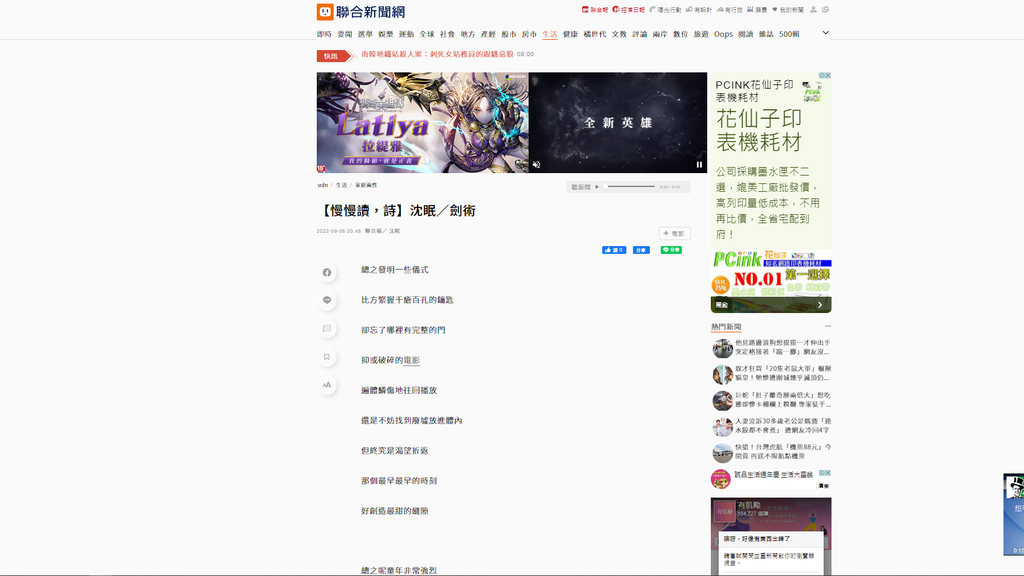Image resolution: width=1024 pixels, height=576 pixels.
Task: Pause the video advertisement
Action: [x=699, y=165]
